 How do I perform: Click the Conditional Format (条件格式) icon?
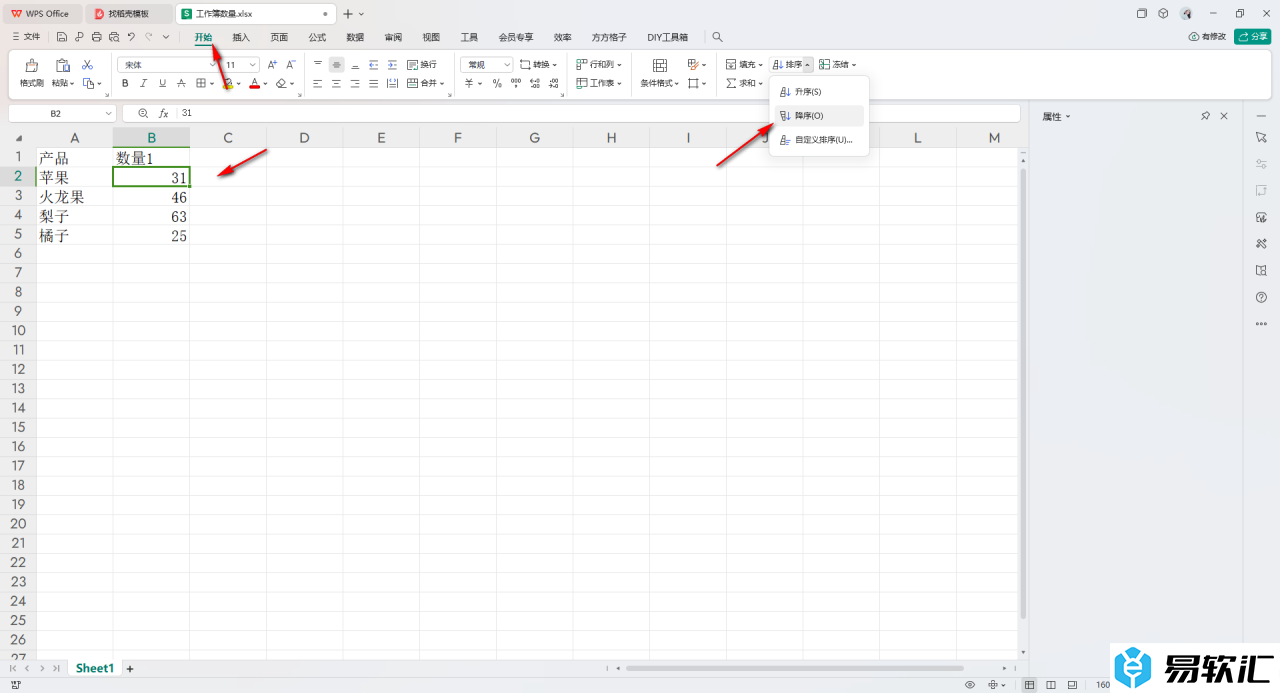pyautogui.click(x=660, y=65)
